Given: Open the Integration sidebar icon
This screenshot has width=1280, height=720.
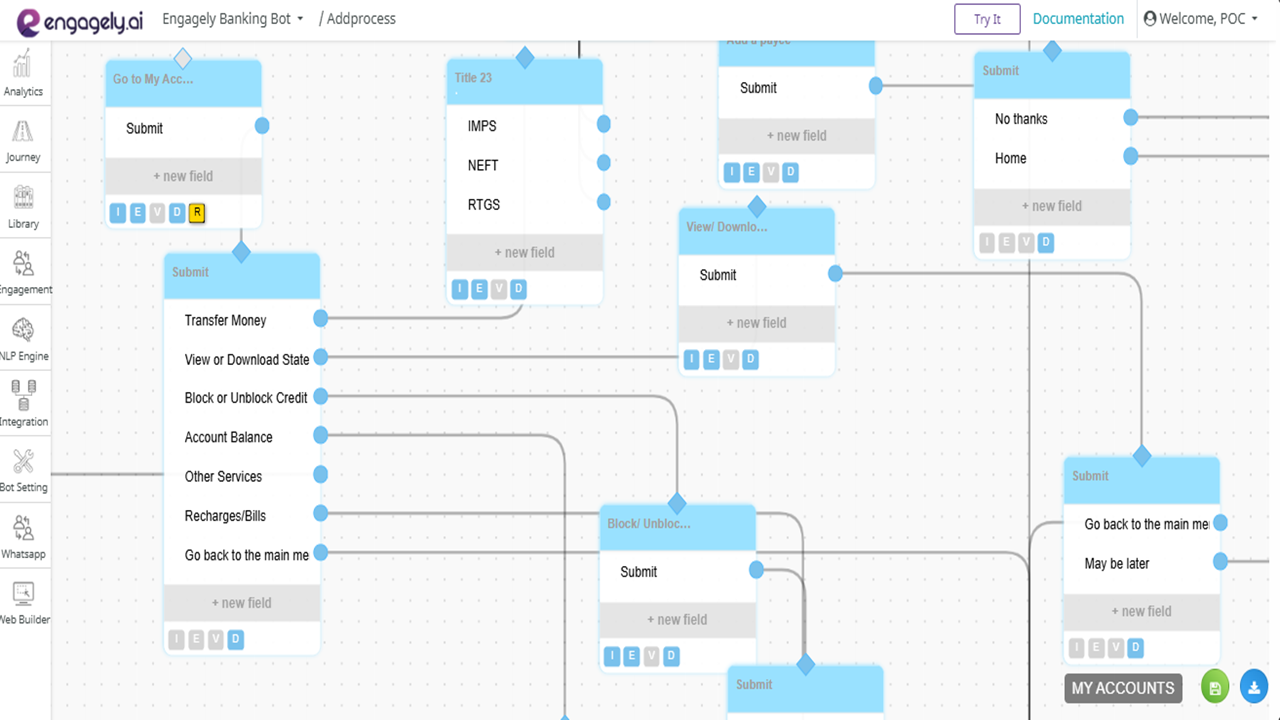Looking at the screenshot, I should pos(23,405).
